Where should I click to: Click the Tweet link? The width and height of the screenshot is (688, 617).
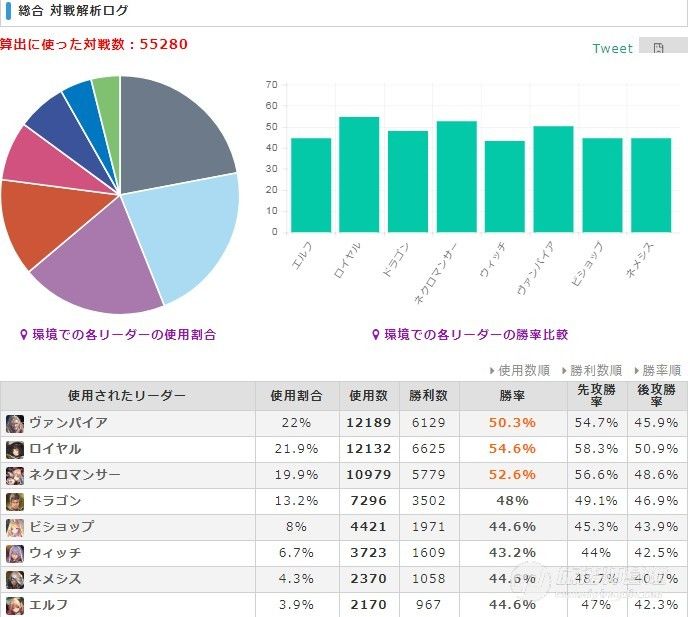pyautogui.click(x=613, y=48)
